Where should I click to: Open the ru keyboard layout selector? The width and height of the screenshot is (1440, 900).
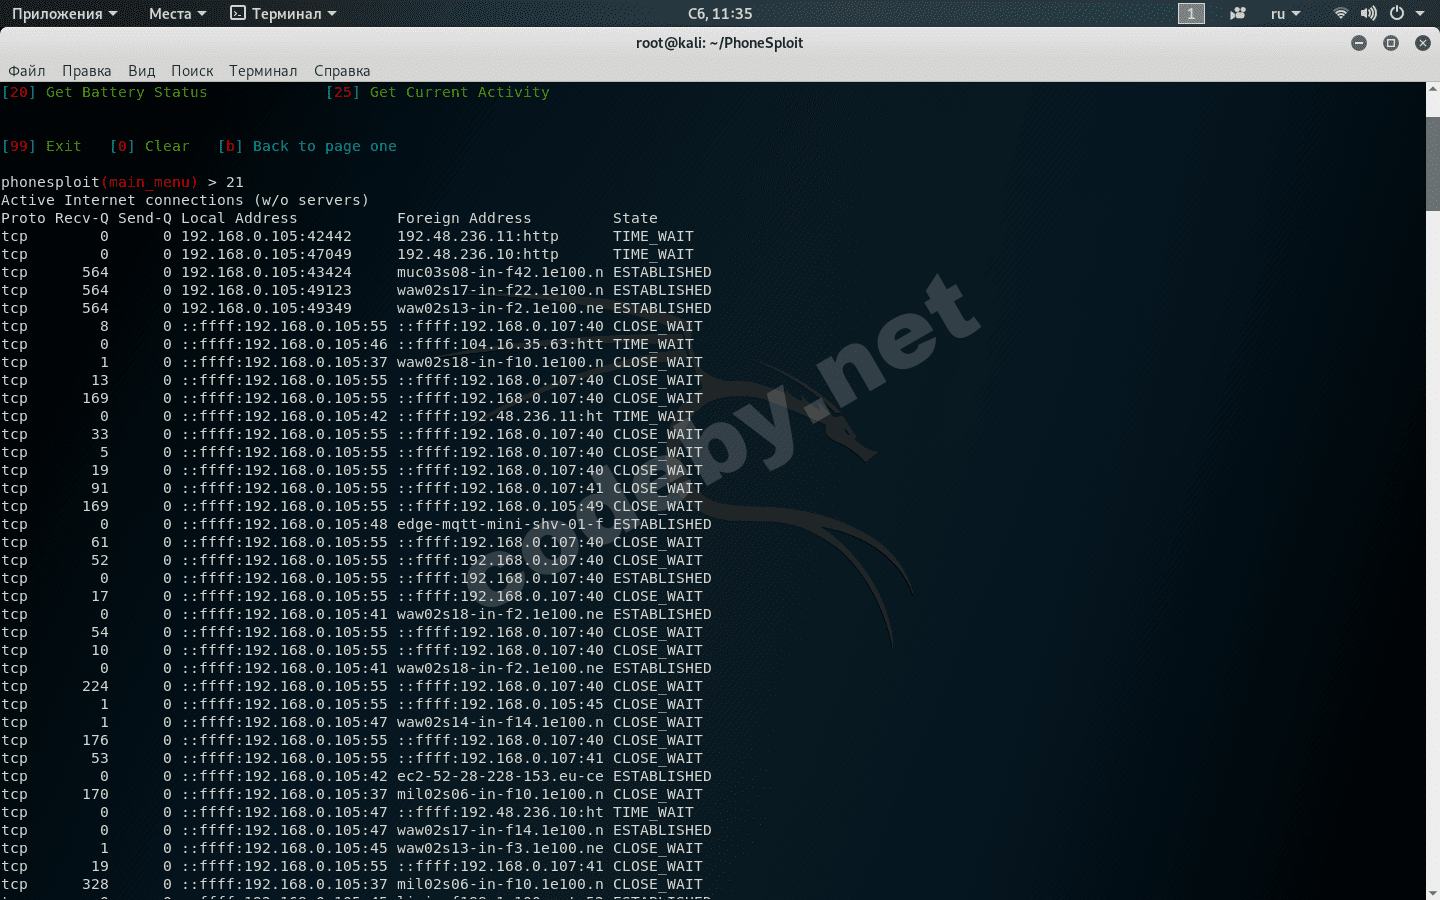point(1285,13)
